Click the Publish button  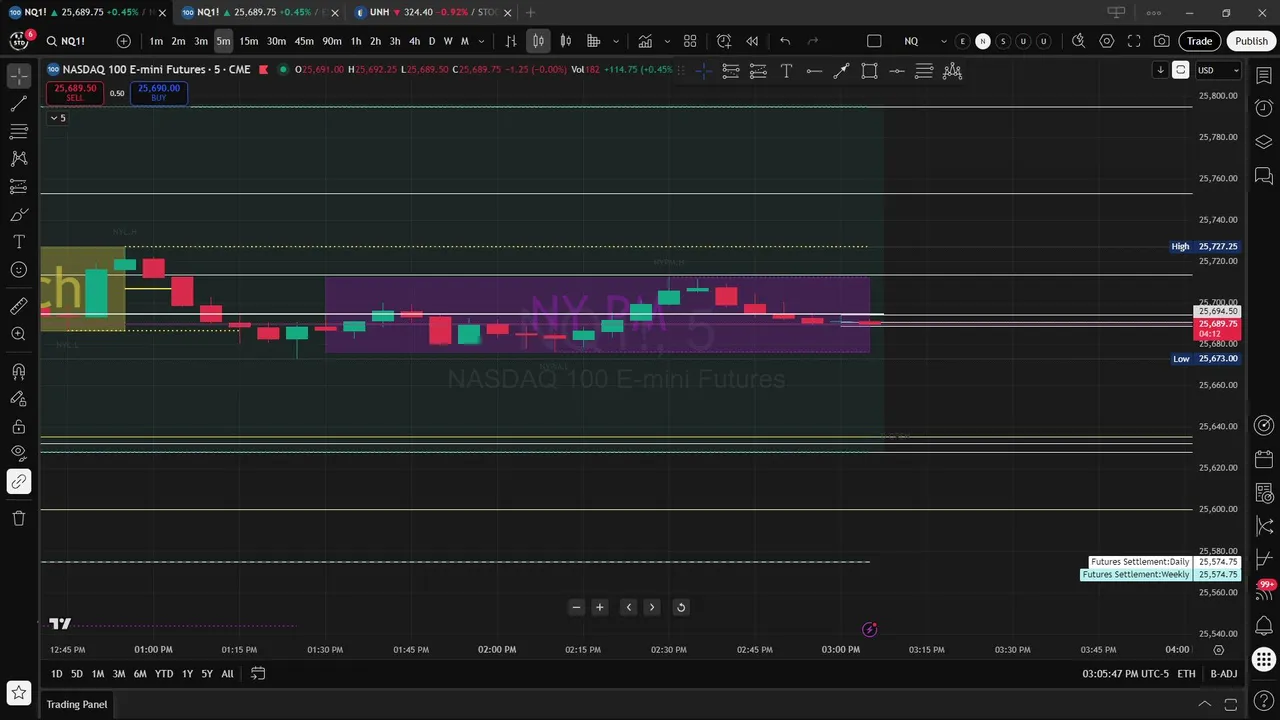[x=1251, y=41]
